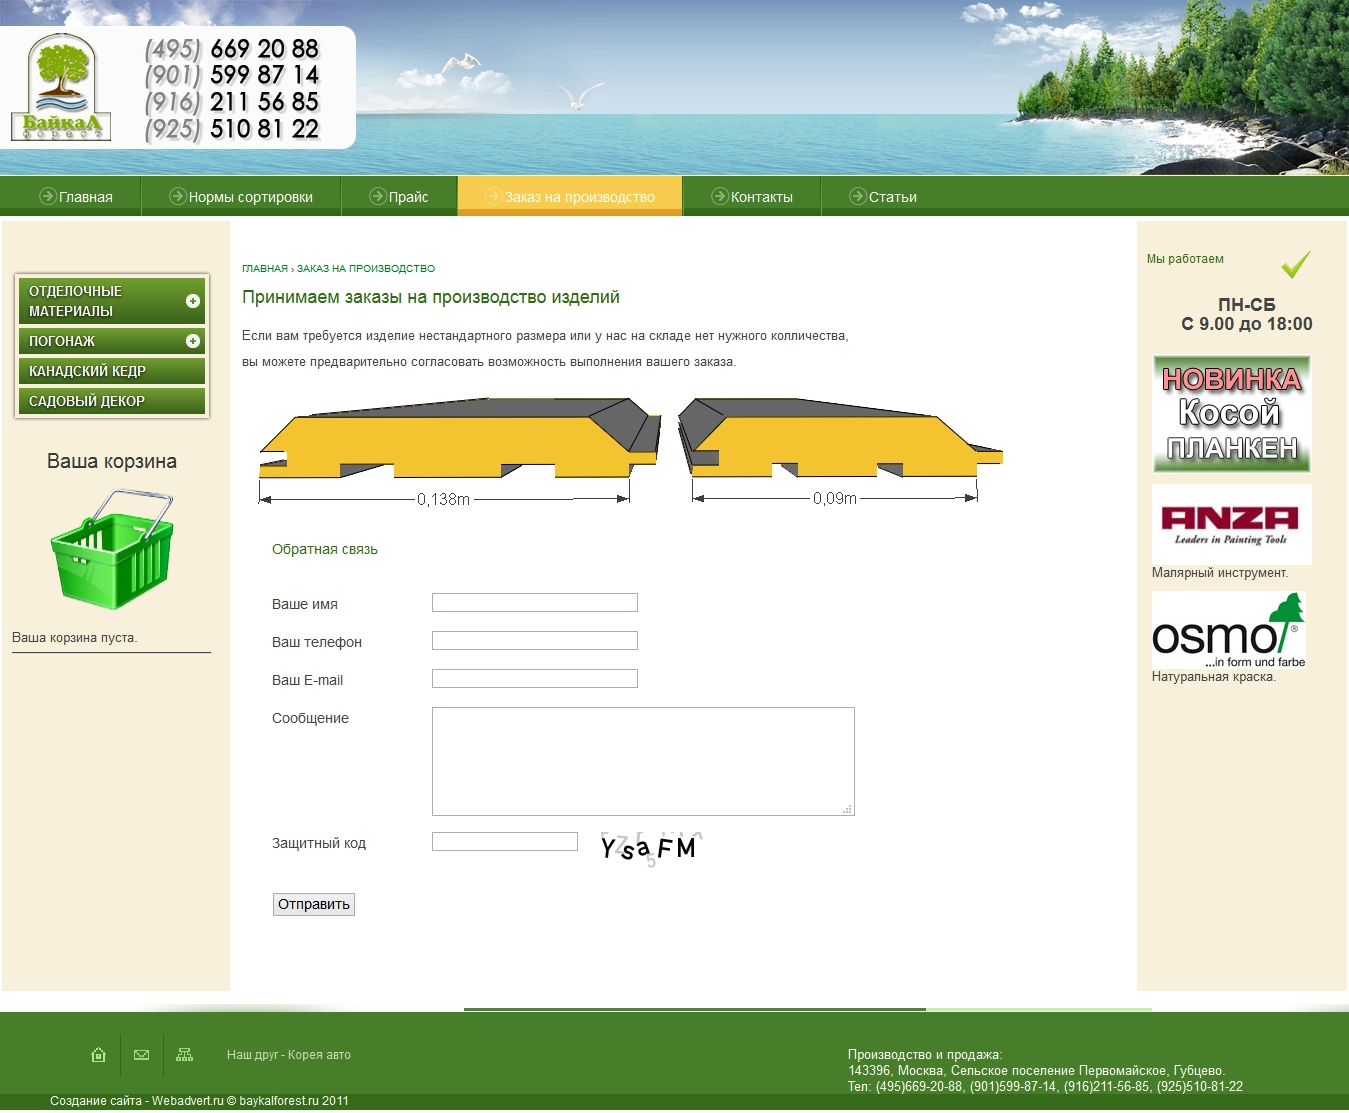Open the home icon in footer
Image resolution: width=1349 pixels, height=1113 pixels.
98,1055
